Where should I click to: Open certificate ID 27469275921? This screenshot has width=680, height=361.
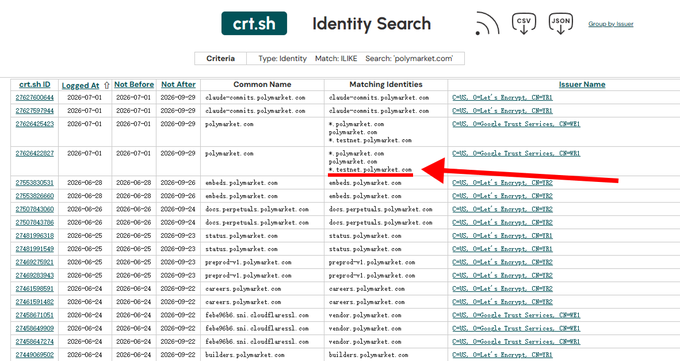[x=35, y=262]
